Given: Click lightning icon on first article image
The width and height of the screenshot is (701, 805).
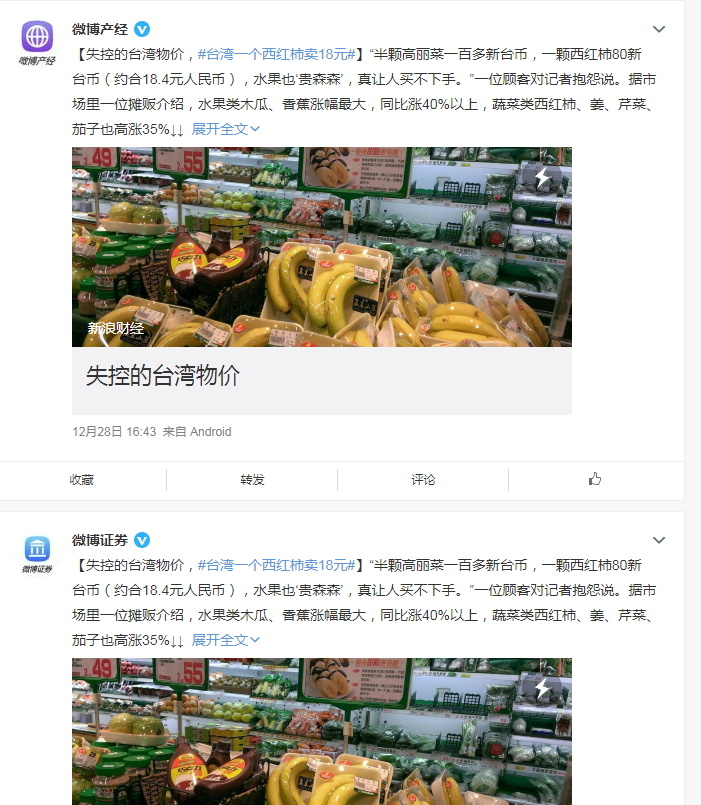Looking at the screenshot, I should pyautogui.click(x=542, y=177).
